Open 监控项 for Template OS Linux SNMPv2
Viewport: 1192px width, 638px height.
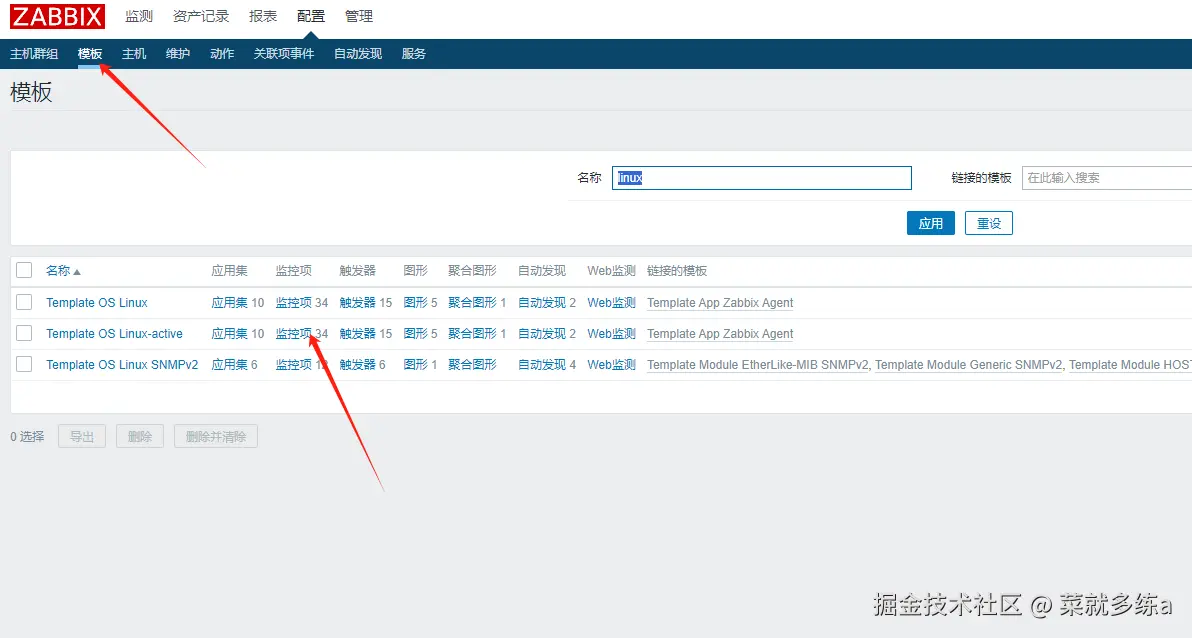pos(293,365)
